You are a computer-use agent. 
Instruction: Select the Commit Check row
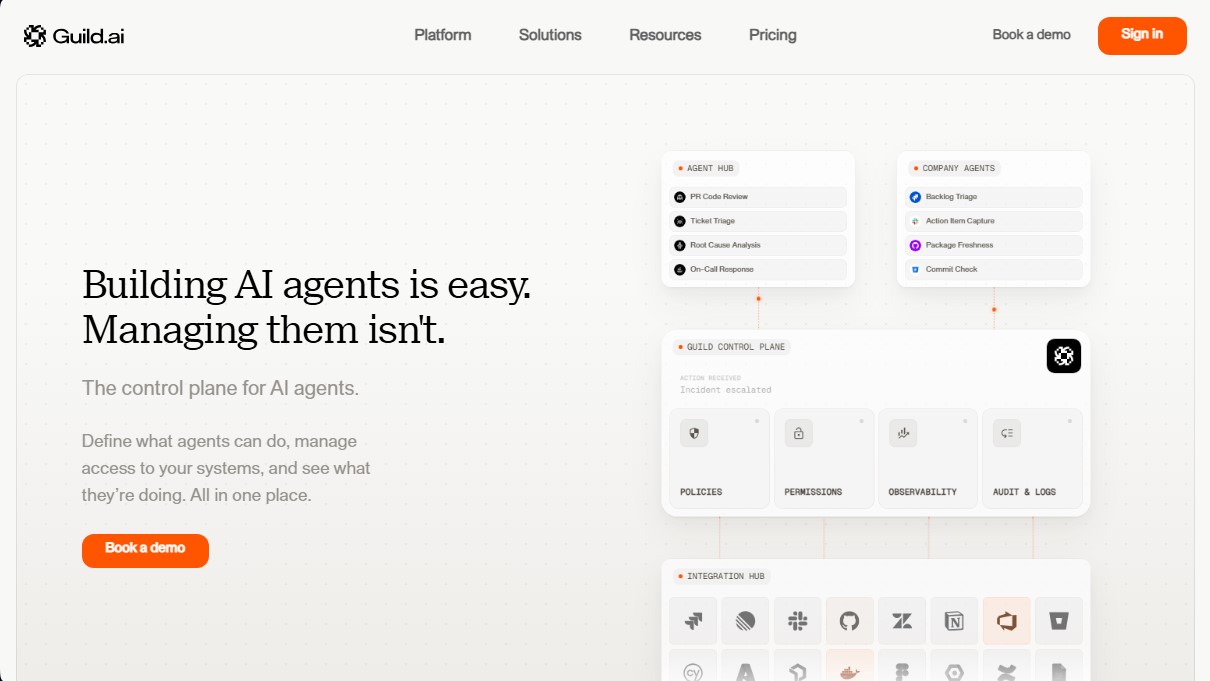coord(994,269)
